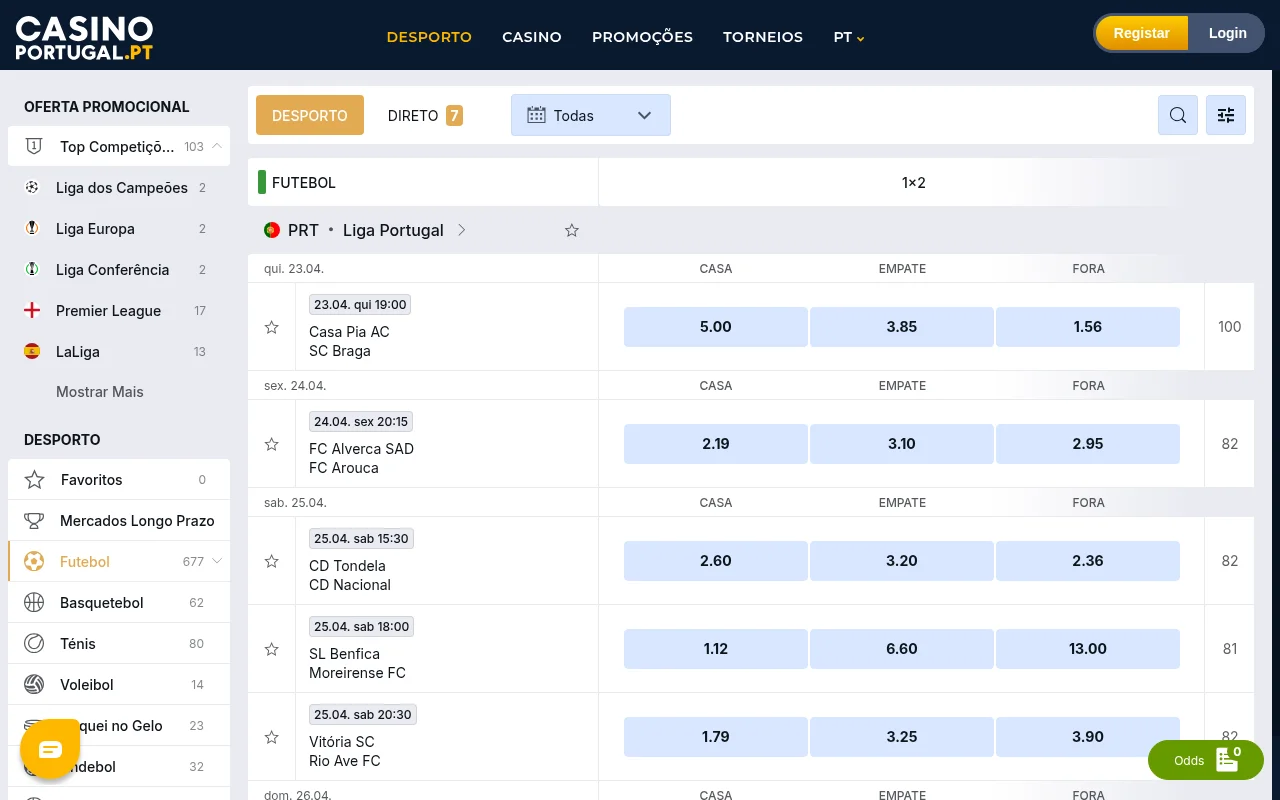Open the PROMOÇÕES navigation tab
This screenshot has height=800, width=1280.
coord(642,37)
